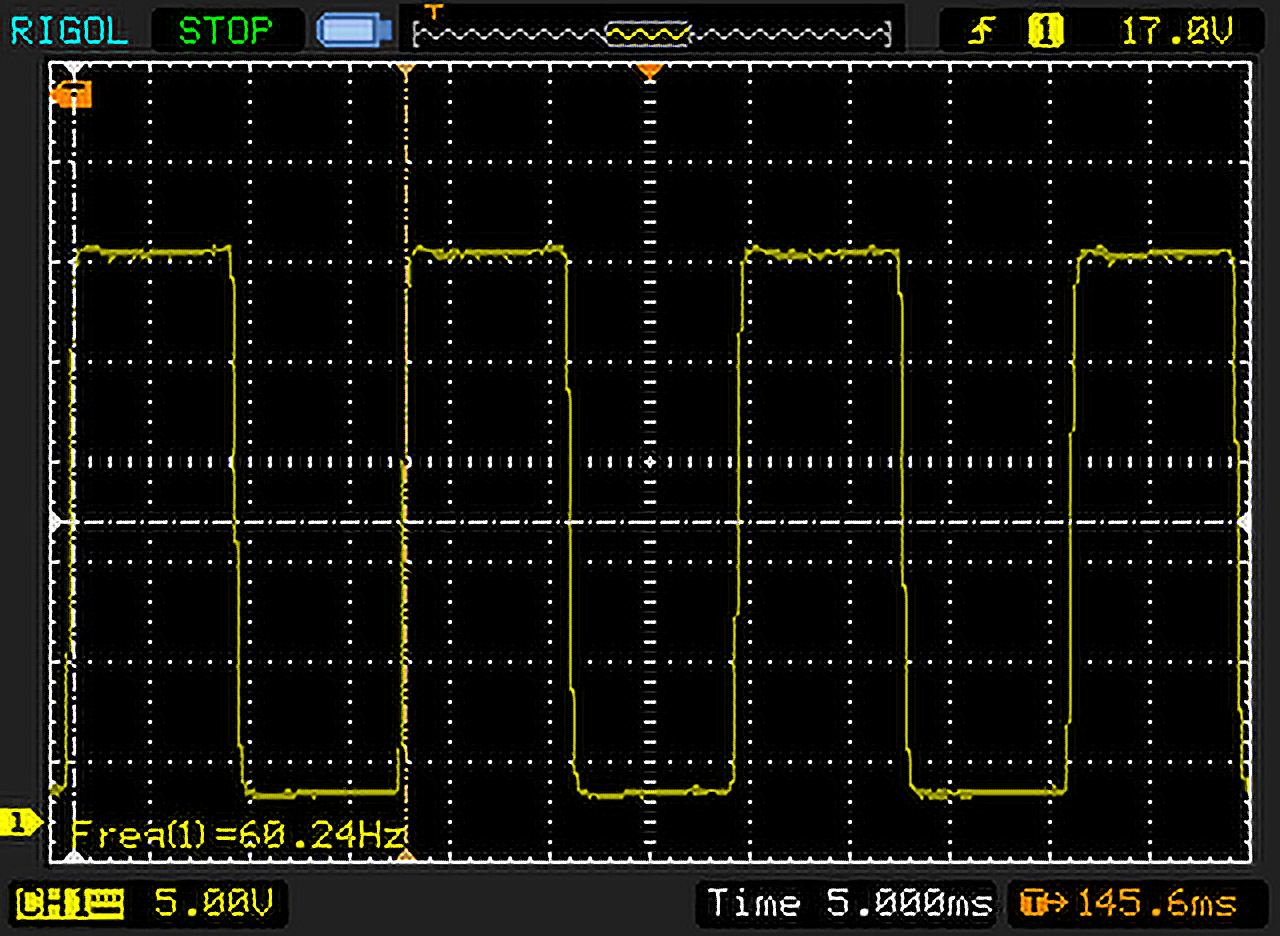Viewport: 1280px width, 936px height.
Task: Click the small orange T above memory bar
Action: click(x=433, y=11)
